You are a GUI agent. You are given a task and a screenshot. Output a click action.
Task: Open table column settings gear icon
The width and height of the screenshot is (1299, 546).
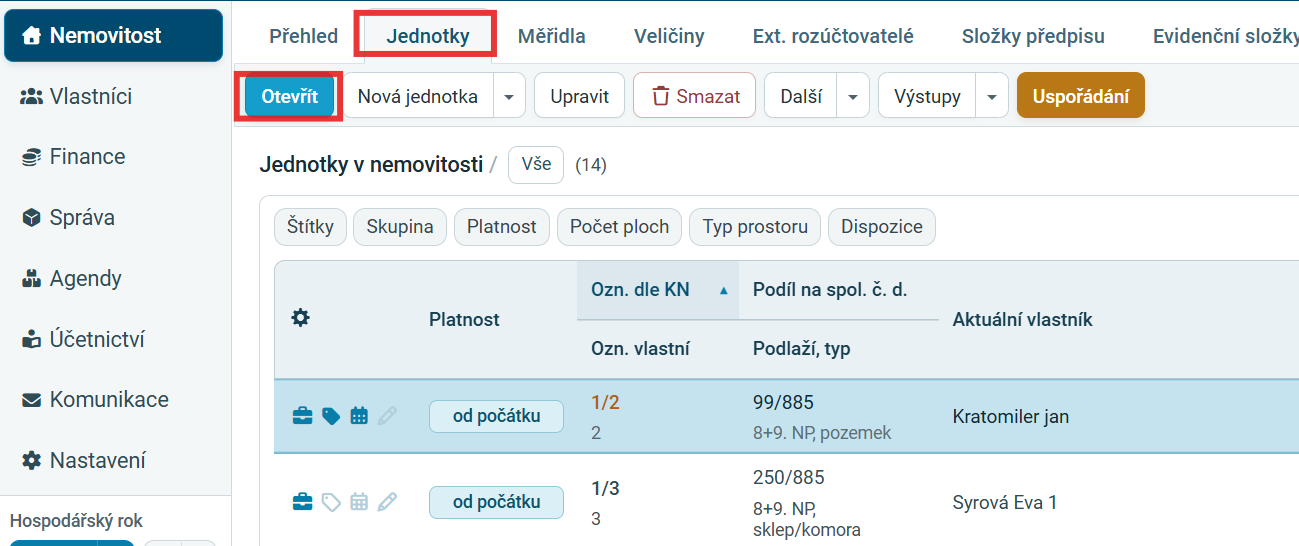point(300,318)
